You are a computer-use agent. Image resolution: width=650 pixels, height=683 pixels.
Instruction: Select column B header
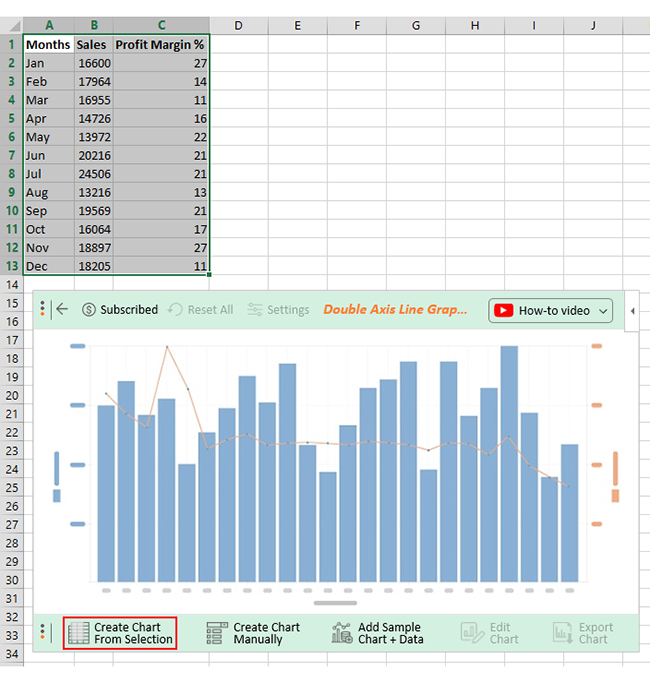pyautogui.click(x=94, y=25)
